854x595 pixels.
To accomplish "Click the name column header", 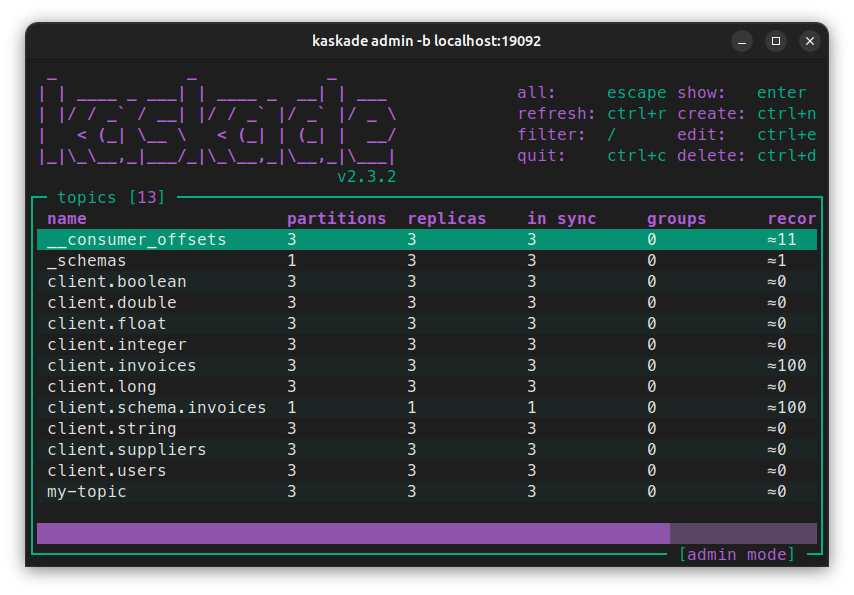I will 66,219.
